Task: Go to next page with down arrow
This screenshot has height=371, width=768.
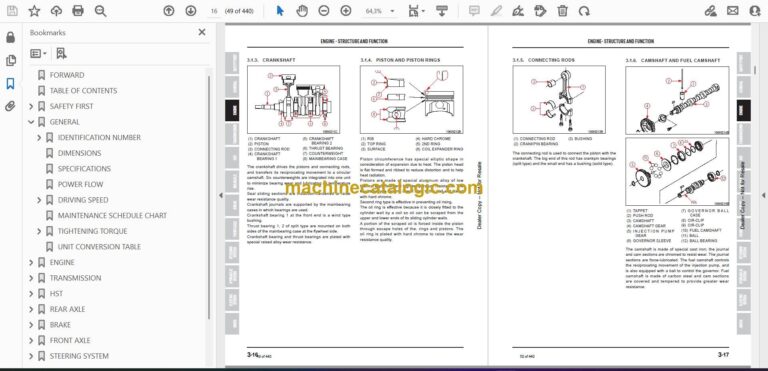Action: tap(191, 11)
